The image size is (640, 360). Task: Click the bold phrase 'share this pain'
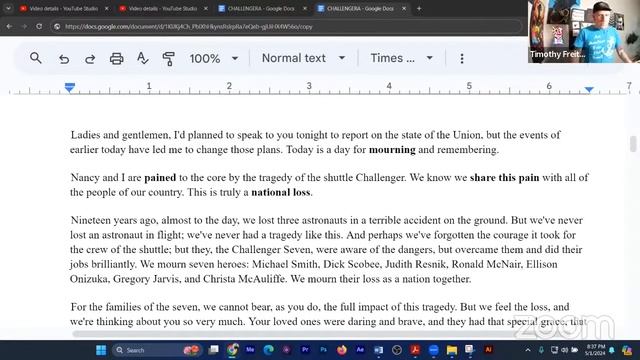(x=504, y=178)
